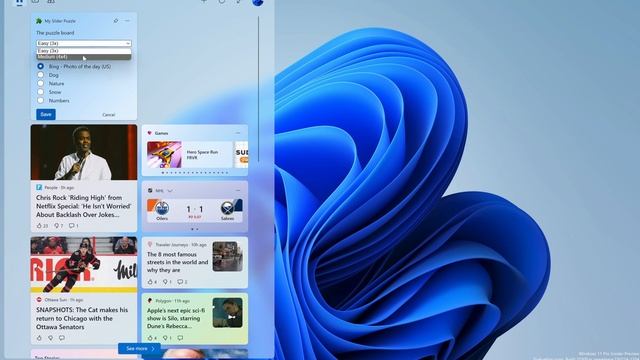Save the puzzle widget settings
The height and width of the screenshot is (360, 640).
point(46,114)
